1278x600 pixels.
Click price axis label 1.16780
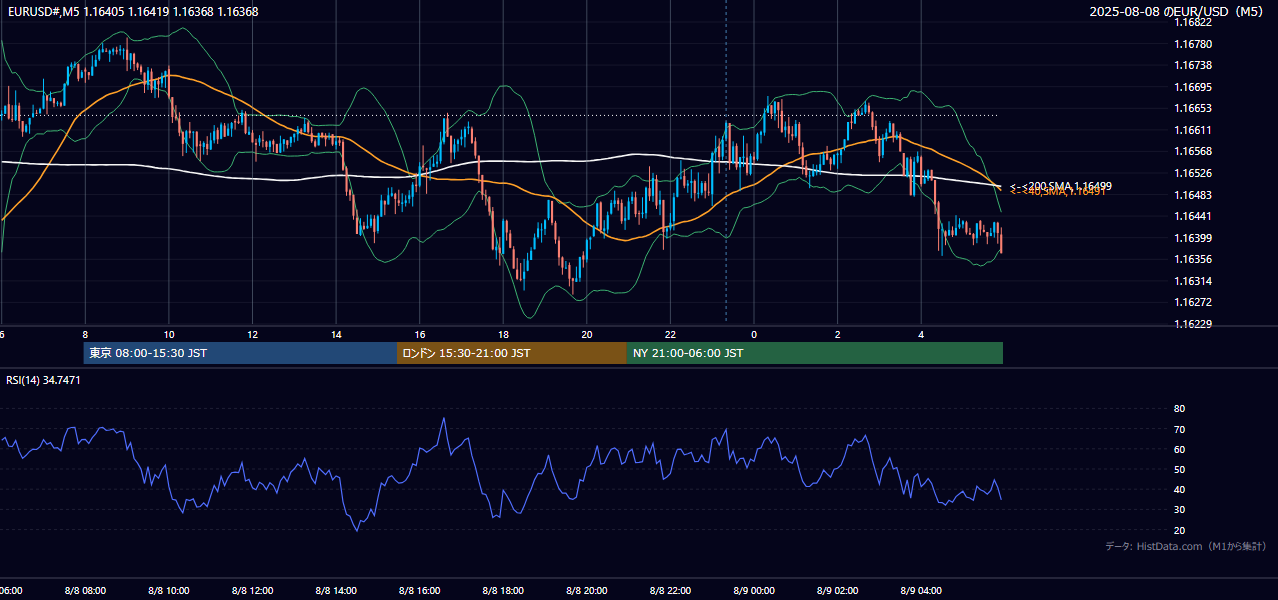(x=1193, y=44)
